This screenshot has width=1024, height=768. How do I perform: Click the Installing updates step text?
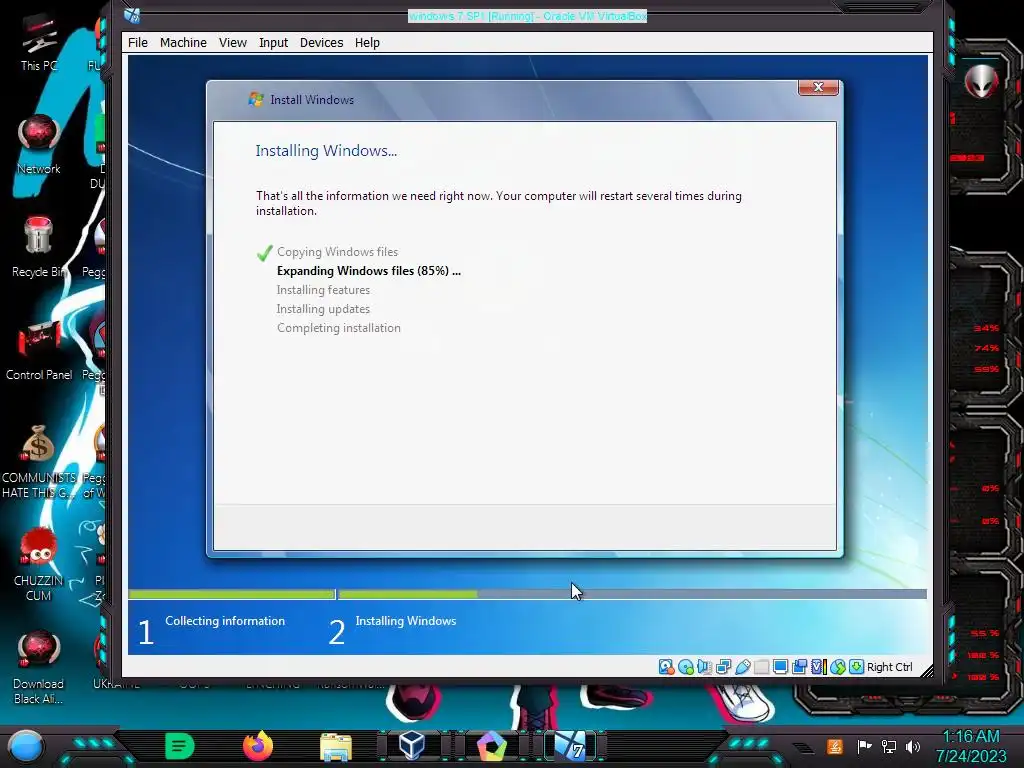pos(323,309)
